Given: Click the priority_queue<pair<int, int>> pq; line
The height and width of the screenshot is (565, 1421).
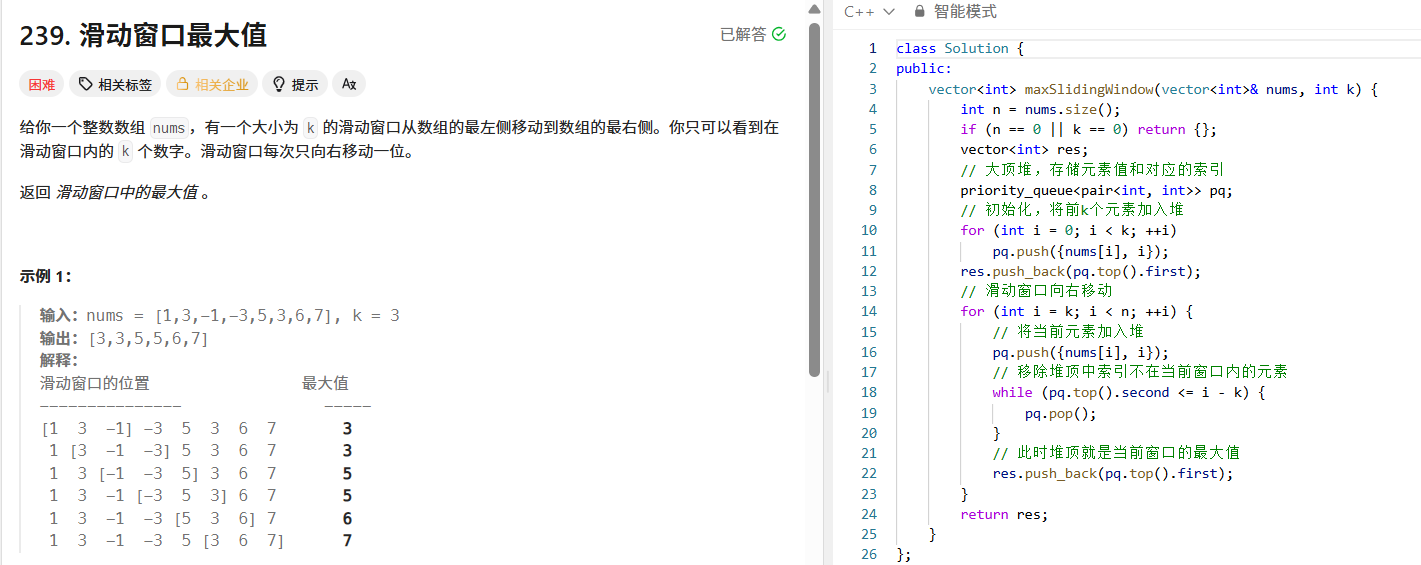Looking at the screenshot, I should click(x=1096, y=190).
